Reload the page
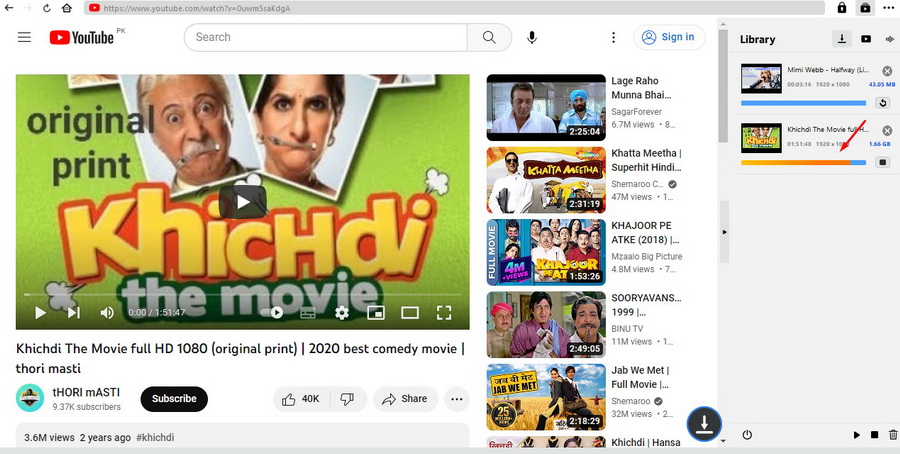The height and width of the screenshot is (454, 900). [x=47, y=8]
